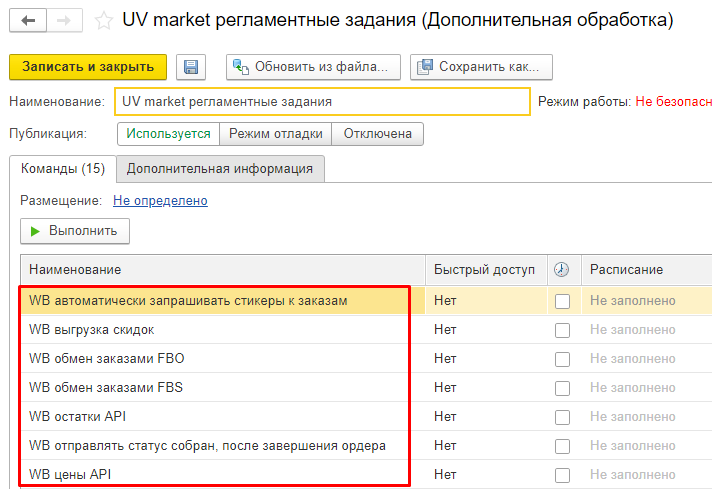The image size is (712, 489).
Task: Check schedule box for WB цены API
Action: tap(562, 475)
